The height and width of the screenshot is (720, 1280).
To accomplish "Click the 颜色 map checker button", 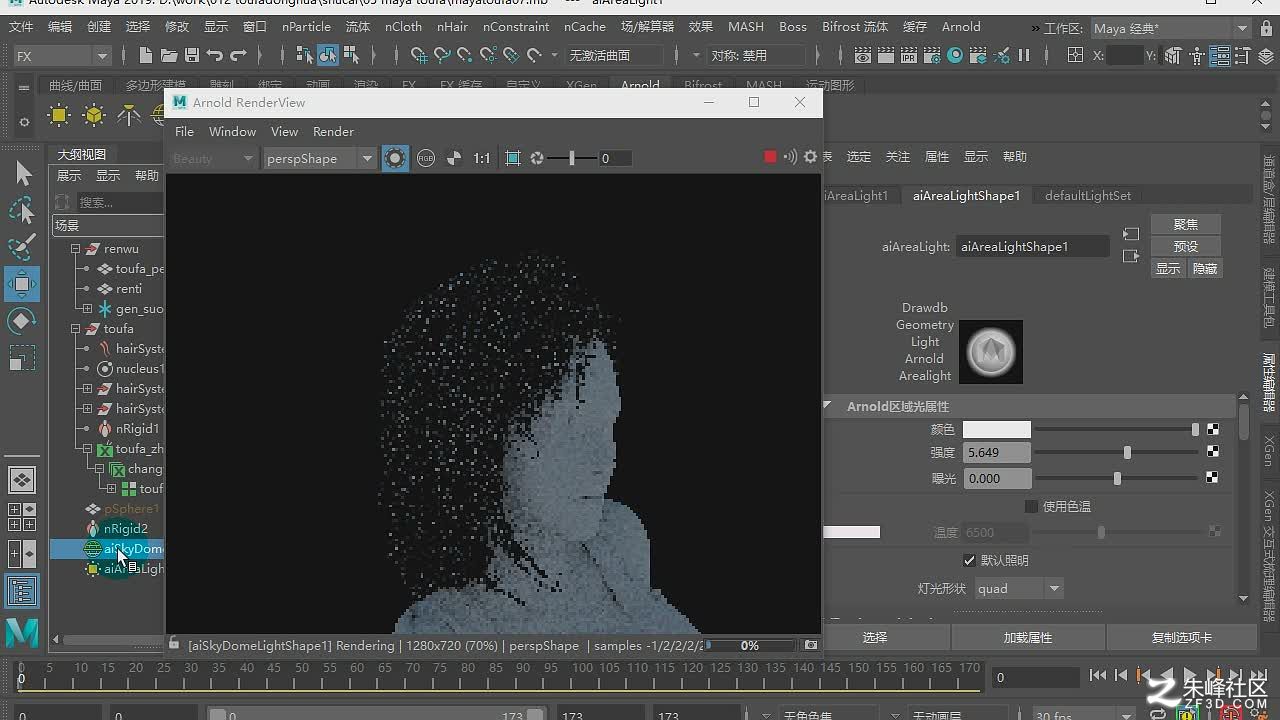I will coord(1213,429).
